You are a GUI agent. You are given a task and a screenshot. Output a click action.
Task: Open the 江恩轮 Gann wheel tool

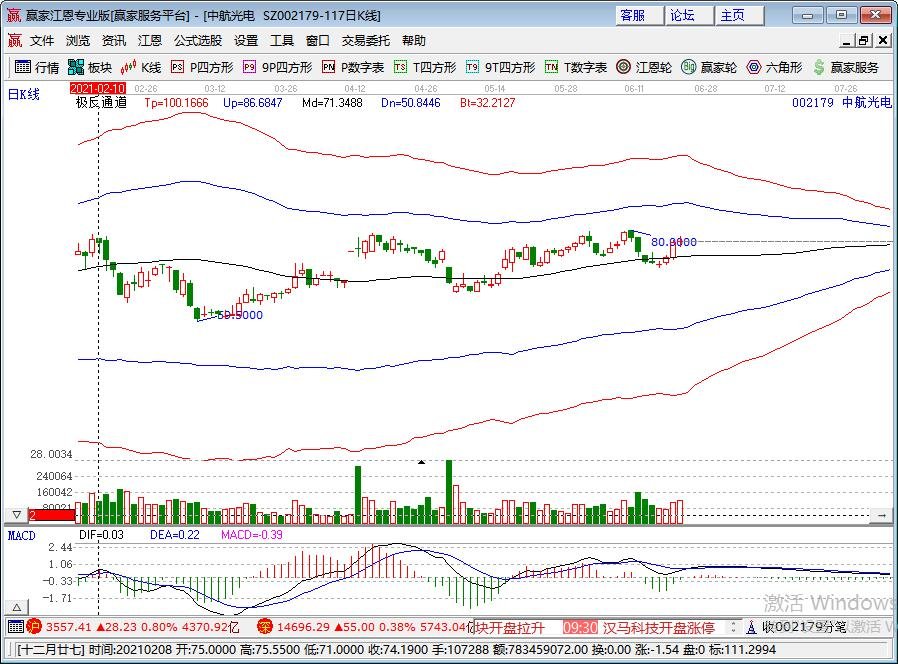click(644, 68)
